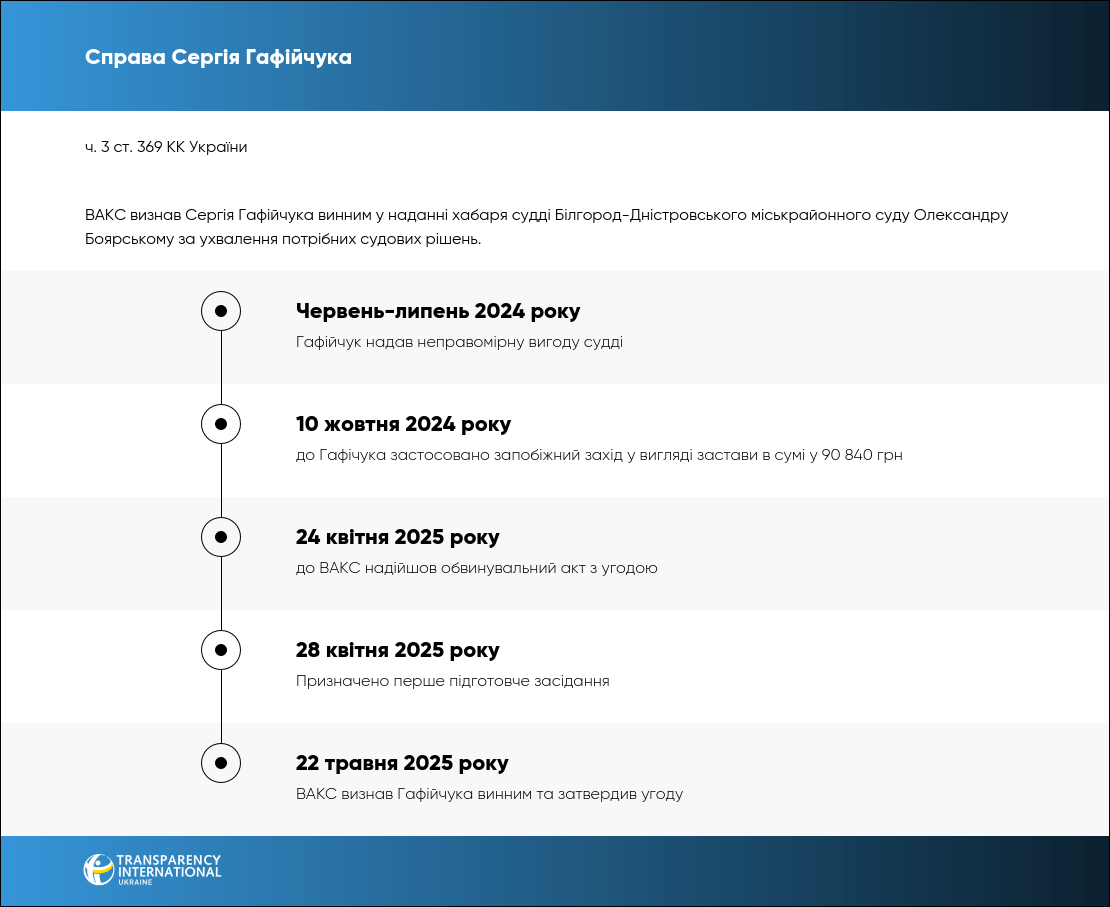The height and width of the screenshot is (907, 1110).
Task: Select the date heading "28 квітня 2025 року"
Action: pos(397,650)
